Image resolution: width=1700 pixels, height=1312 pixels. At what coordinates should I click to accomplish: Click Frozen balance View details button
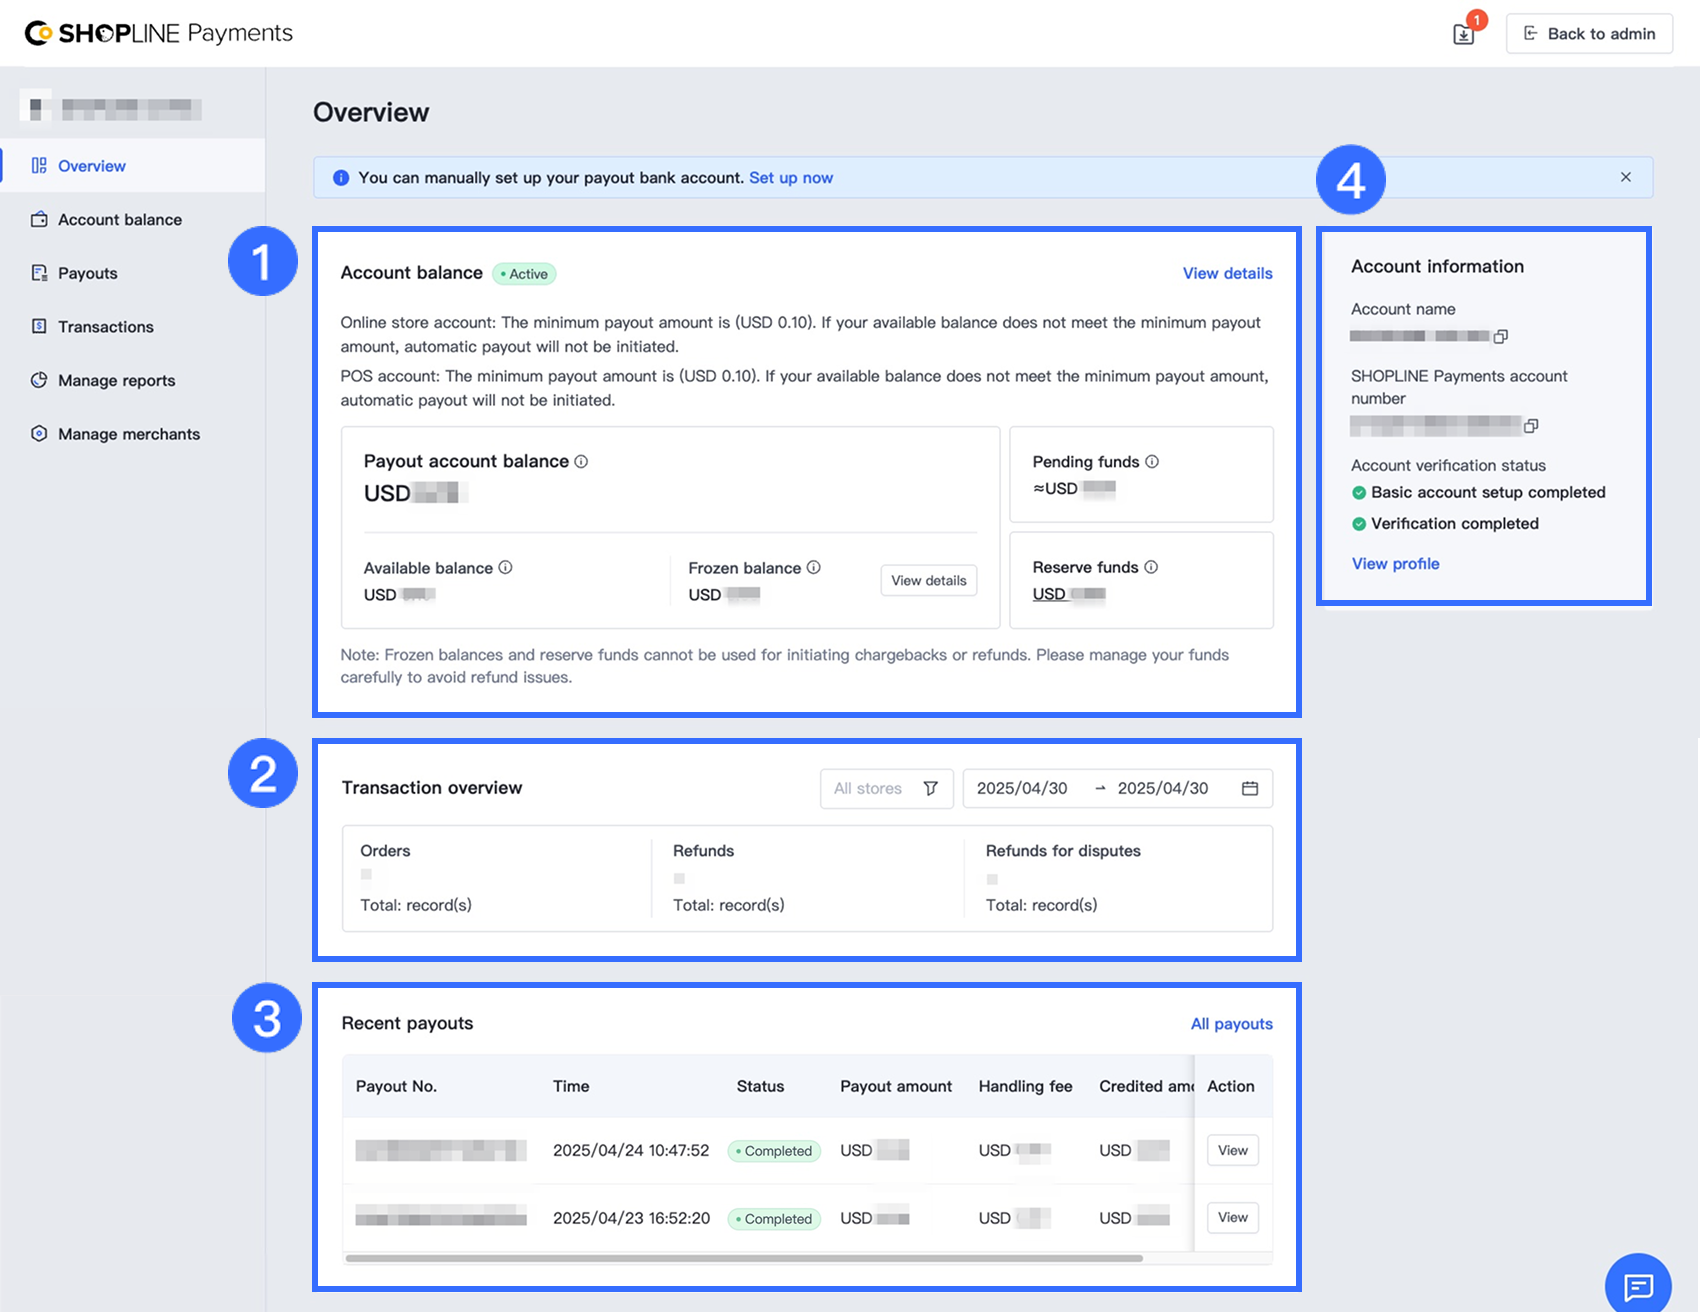(929, 580)
